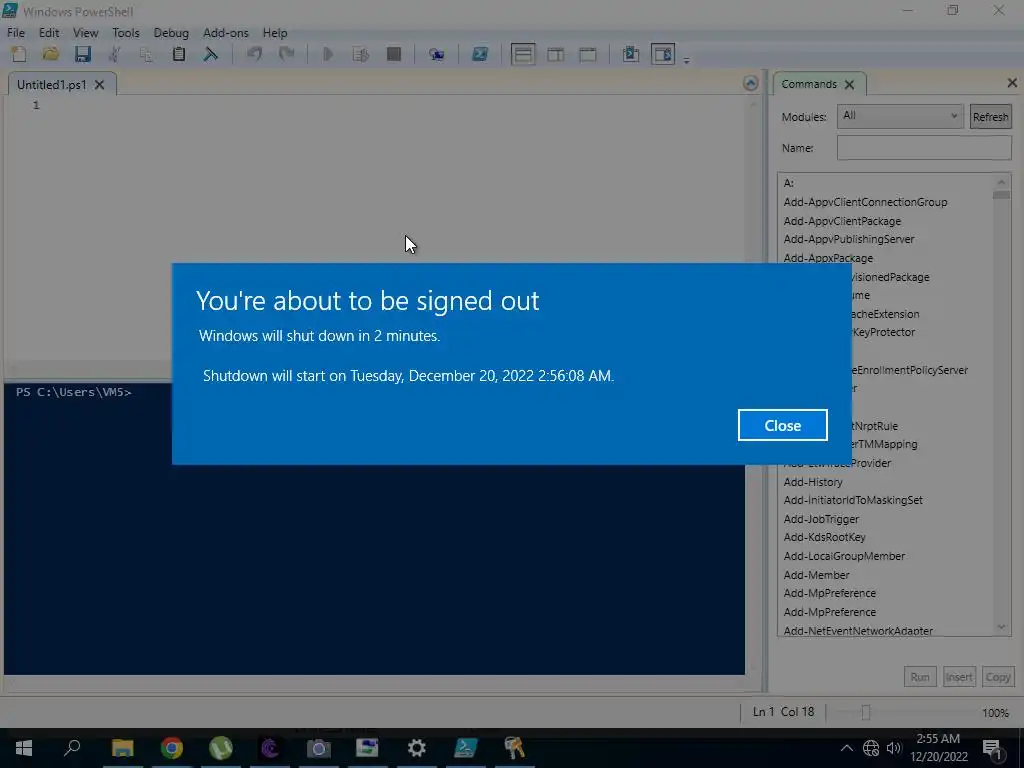The height and width of the screenshot is (768, 1024).
Task: Click the Name search input field
Action: coord(924,148)
